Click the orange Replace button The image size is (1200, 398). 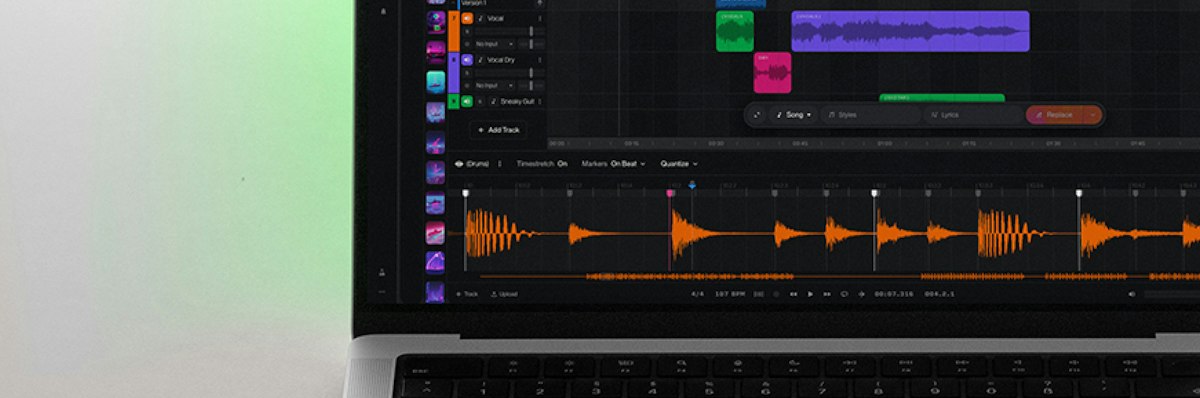point(1055,115)
